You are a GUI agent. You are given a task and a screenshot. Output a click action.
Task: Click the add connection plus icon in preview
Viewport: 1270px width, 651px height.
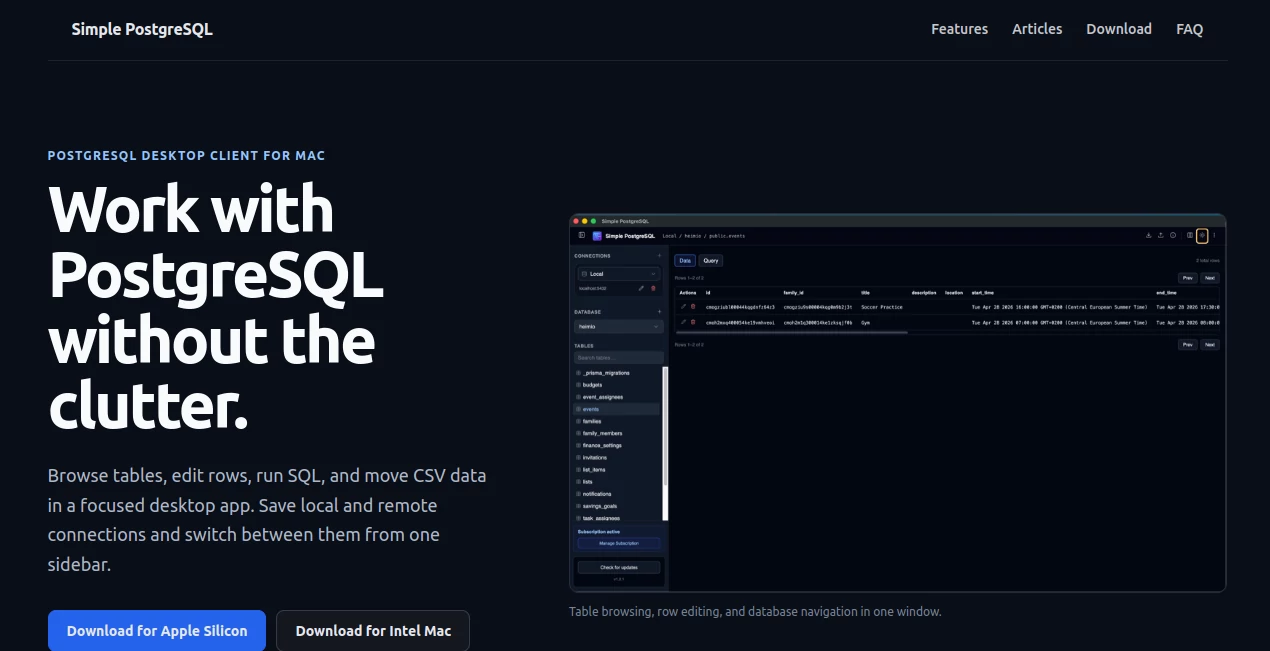point(659,256)
